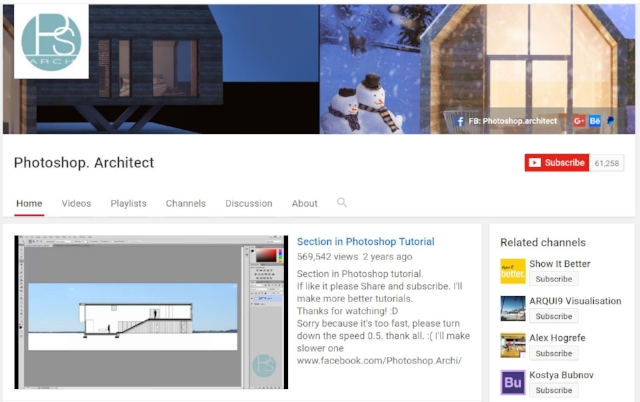640x402 pixels.
Task: Click the Related channels heading
Action: tap(543, 242)
